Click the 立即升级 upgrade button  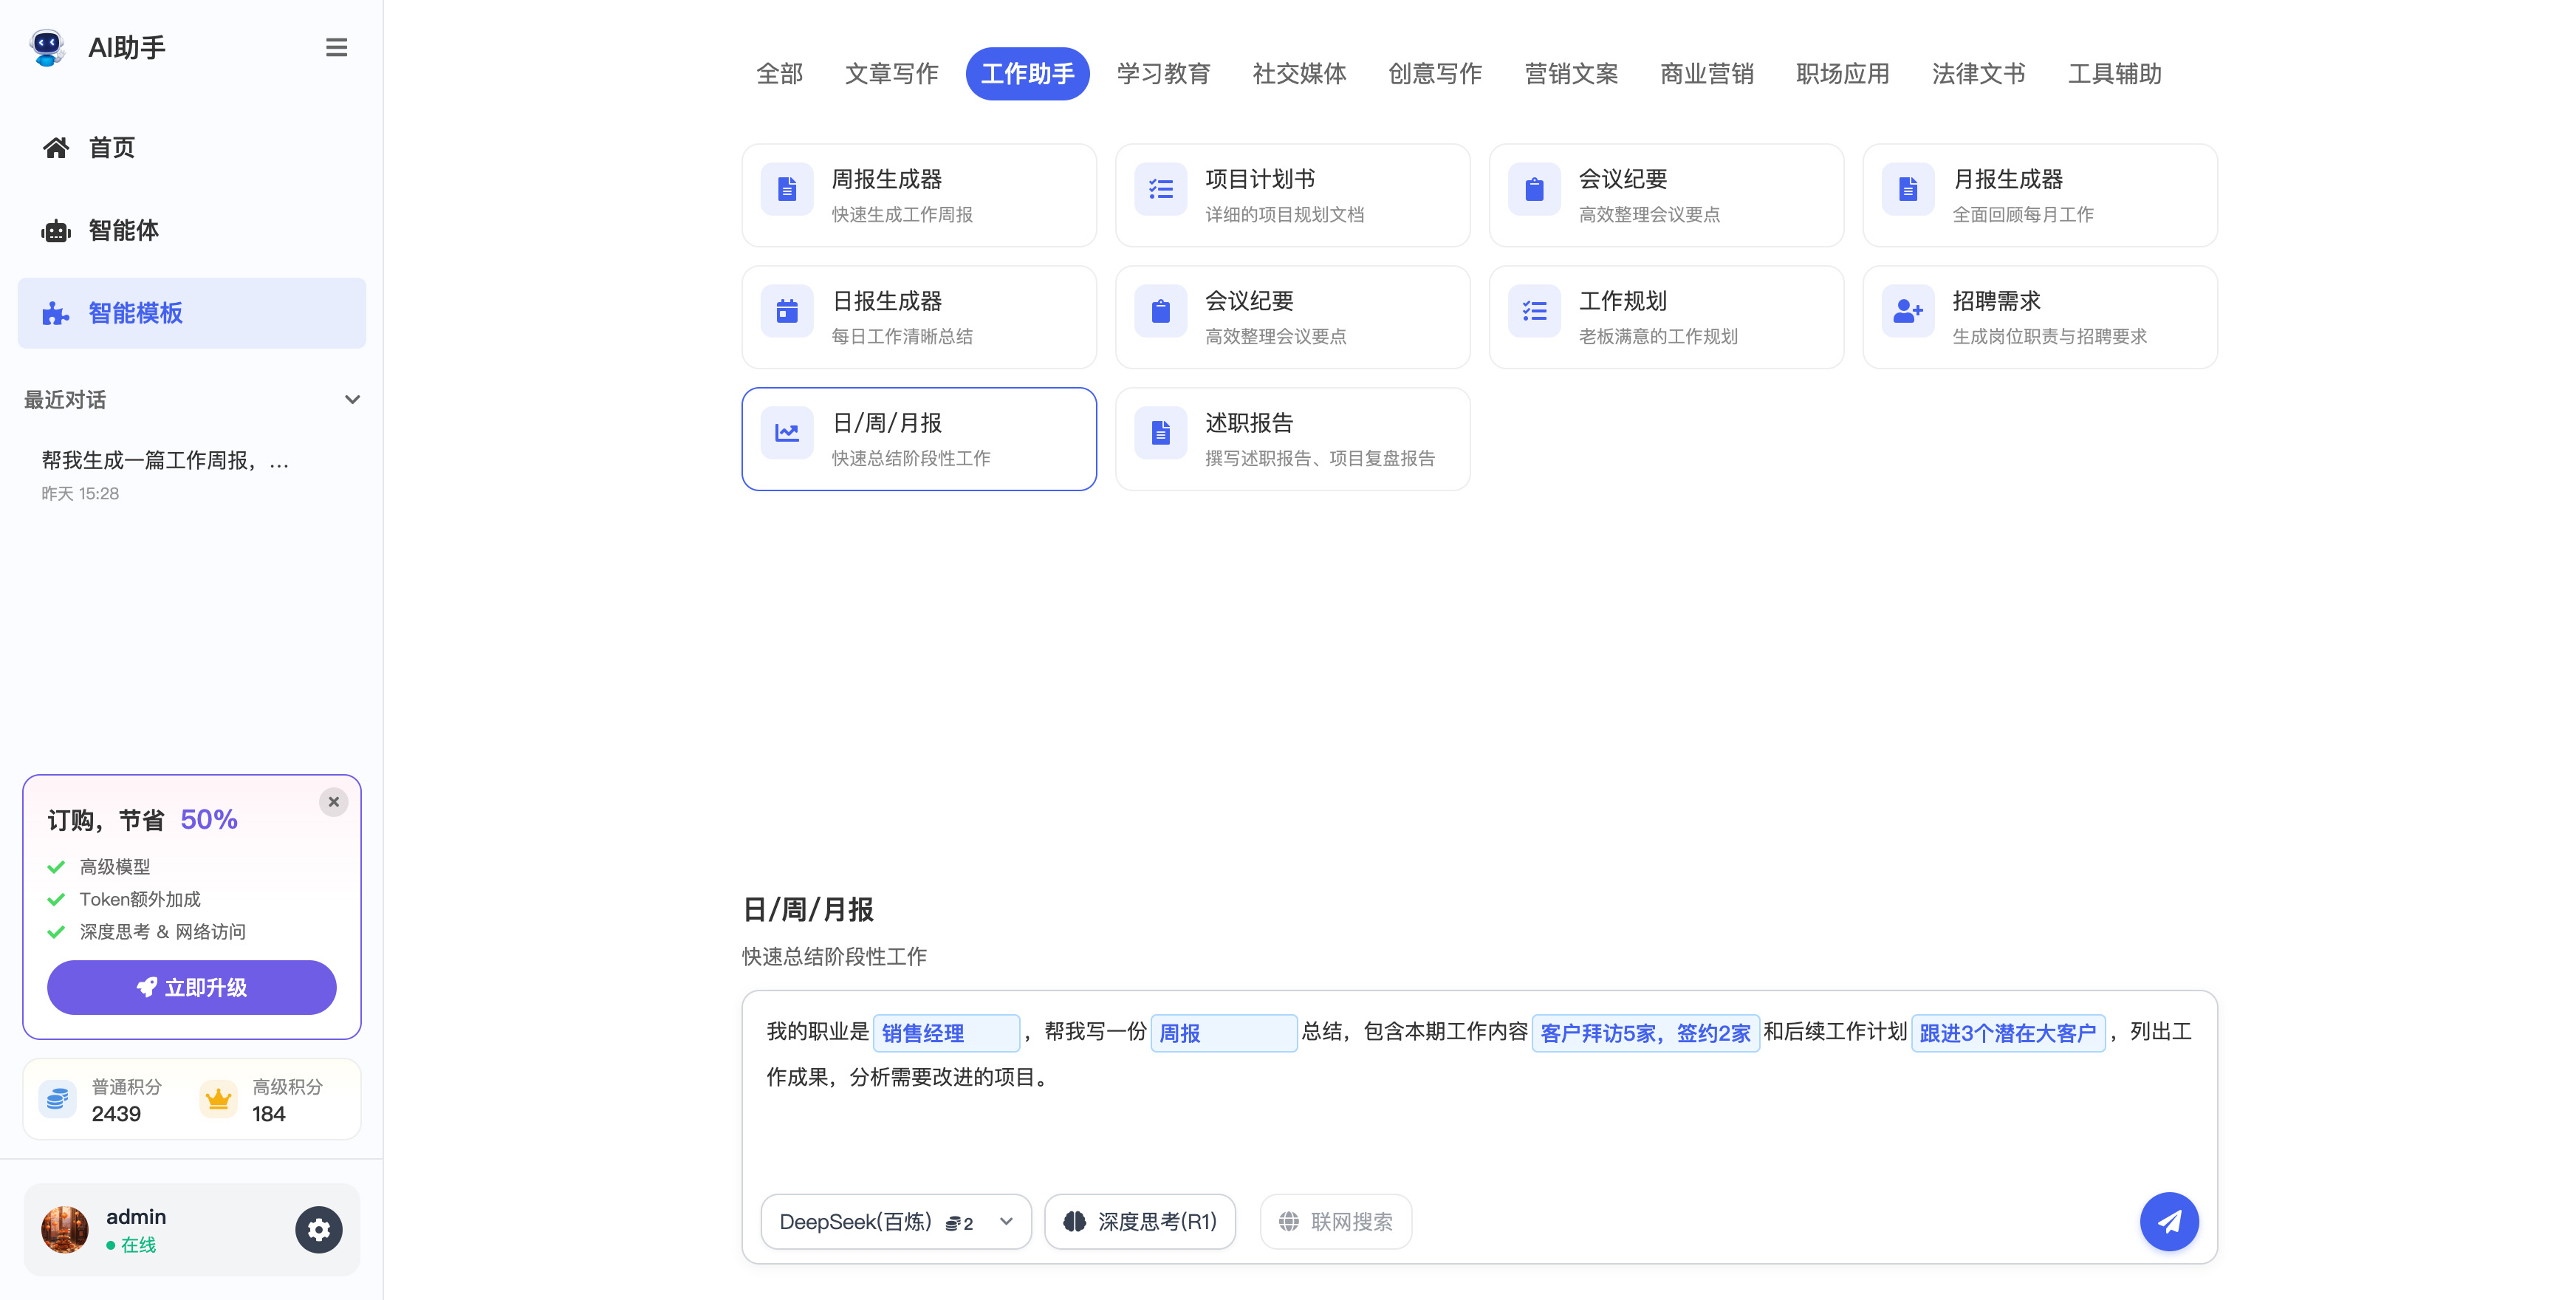192,988
